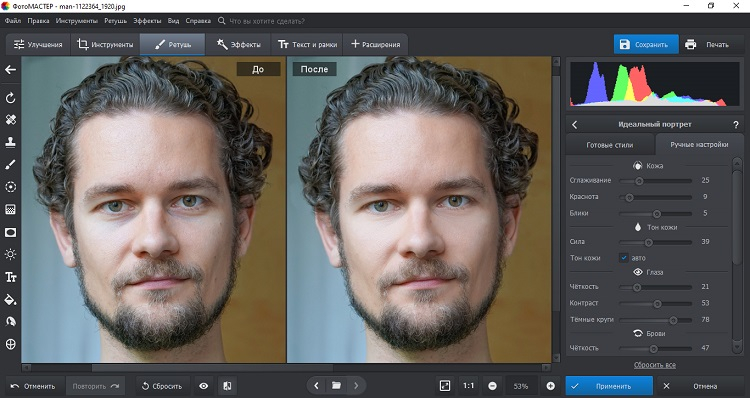Go to previous image with left chevron

(x=316, y=386)
